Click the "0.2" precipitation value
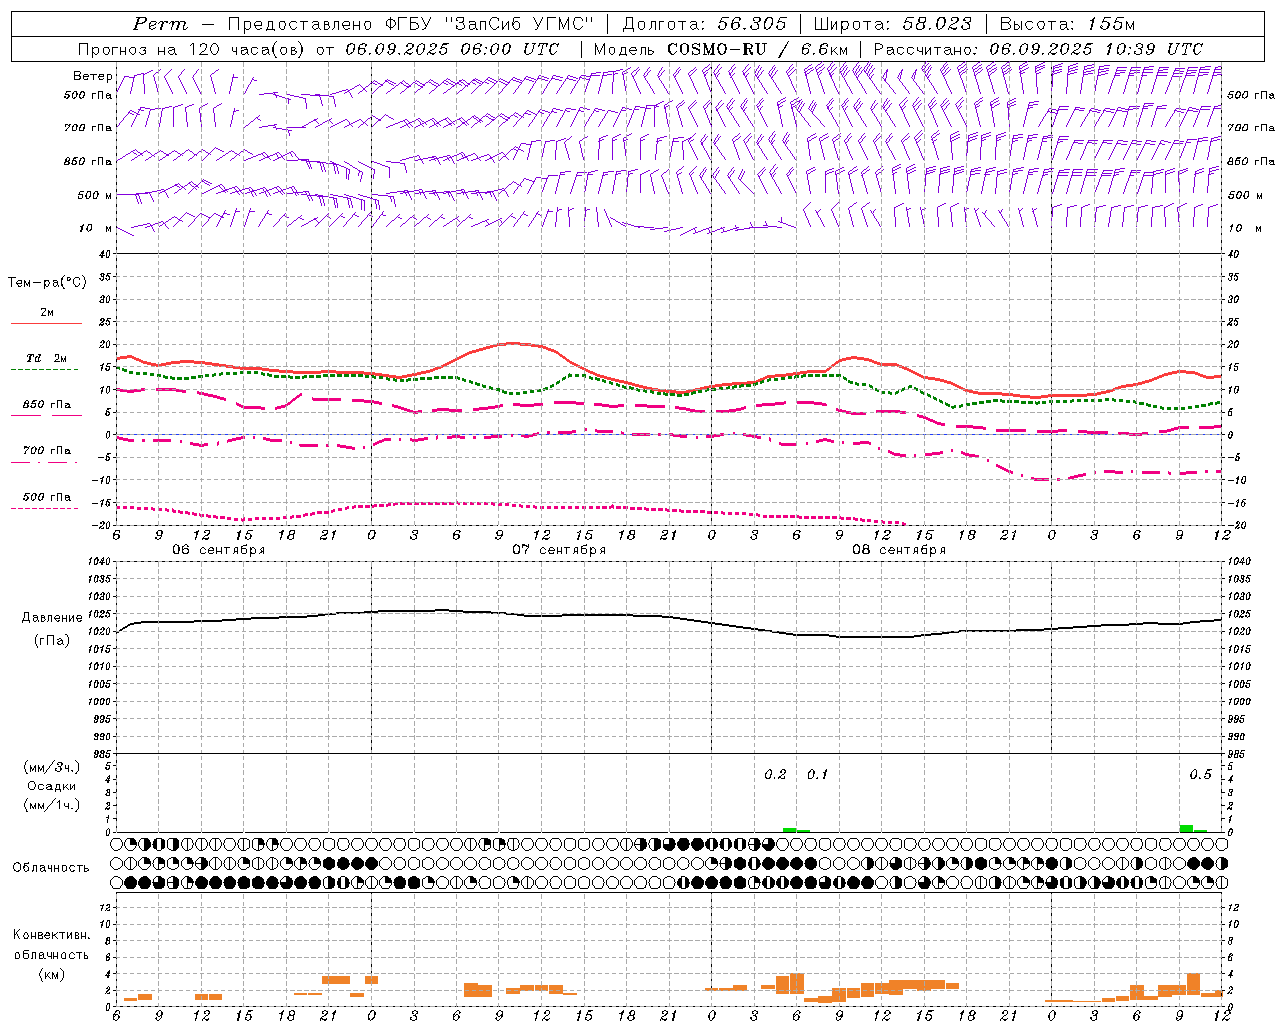 (775, 775)
